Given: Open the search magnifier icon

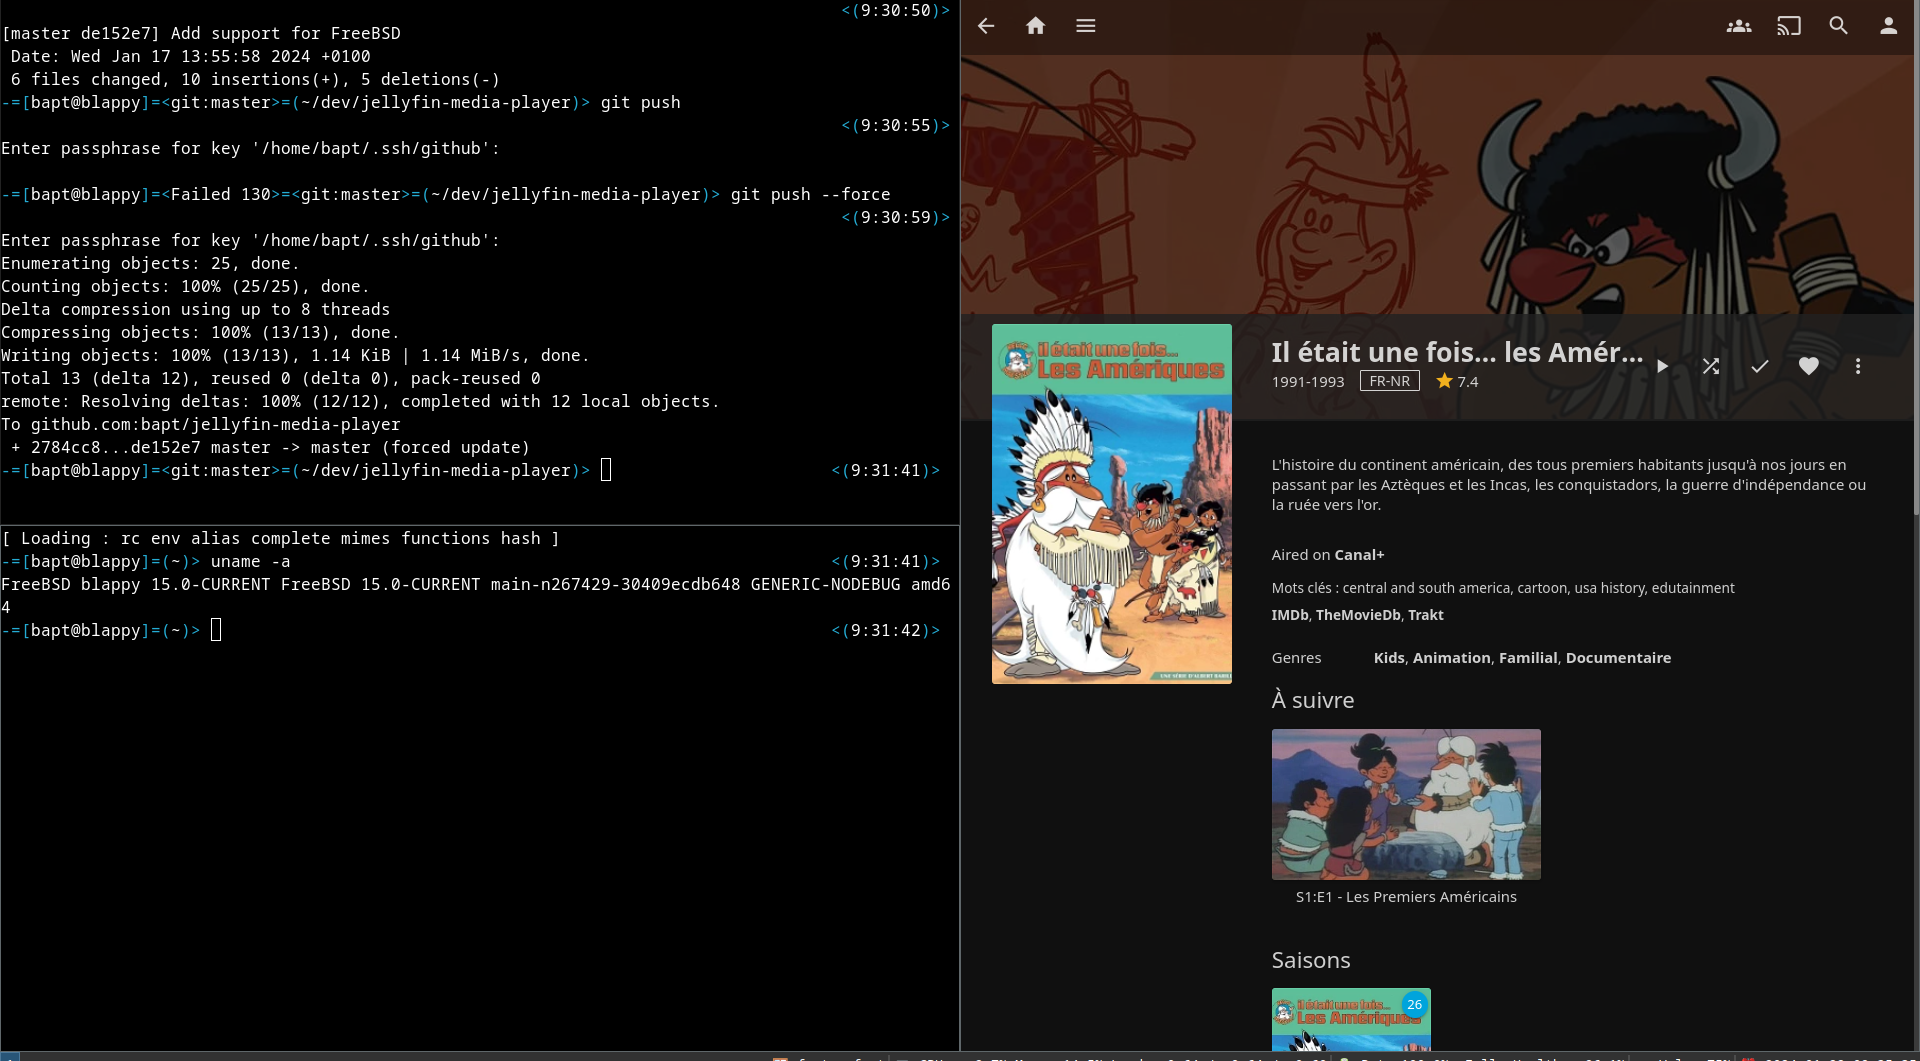Looking at the screenshot, I should [x=1838, y=26].
